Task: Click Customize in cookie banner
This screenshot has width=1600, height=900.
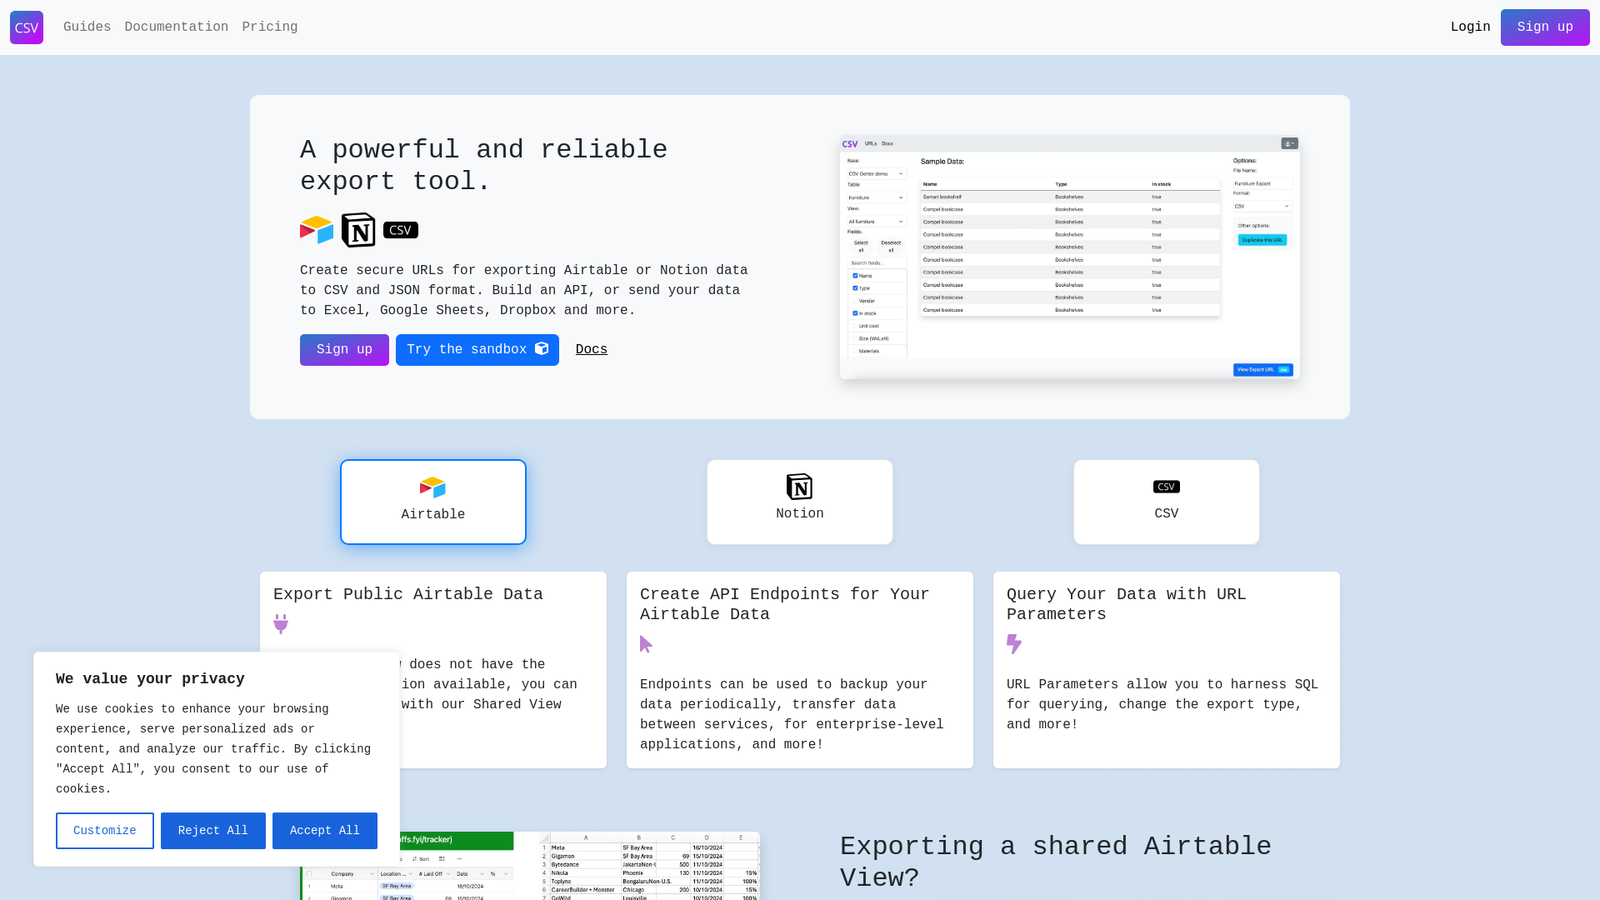Action: coord(105,831)
